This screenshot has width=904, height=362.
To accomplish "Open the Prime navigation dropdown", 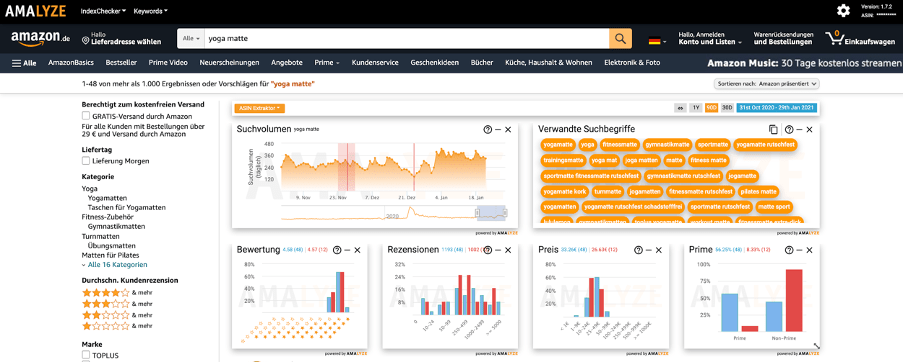I will pyautogui.click(x=327, y=63).
